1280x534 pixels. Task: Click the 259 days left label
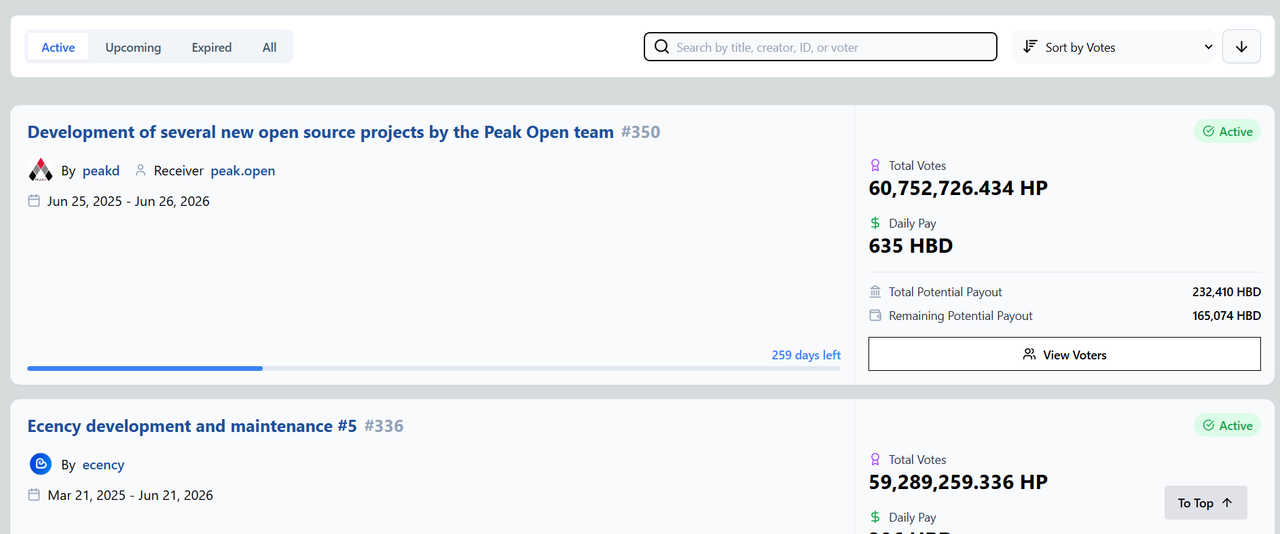[x=806, y=355]
